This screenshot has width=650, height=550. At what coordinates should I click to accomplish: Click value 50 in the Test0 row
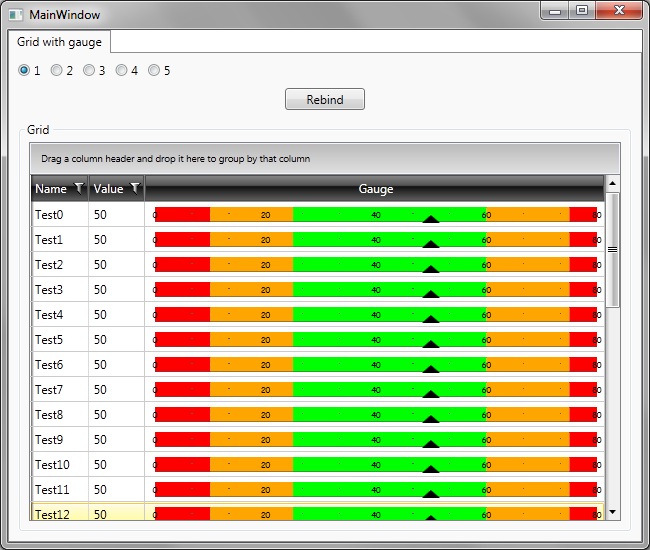point(100,215)
